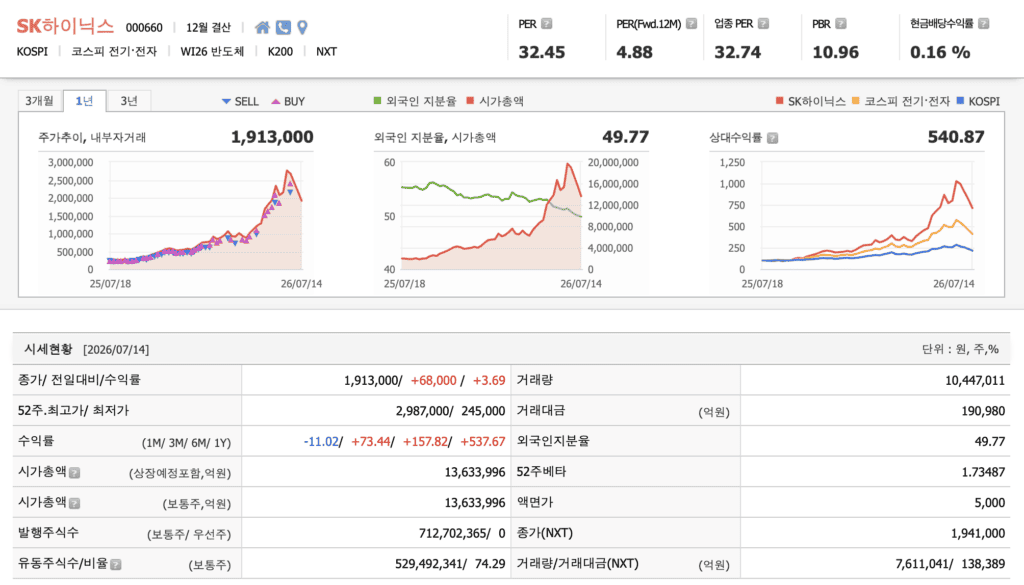
Task: Click the K200 index label
Action: tap(280, 52)
